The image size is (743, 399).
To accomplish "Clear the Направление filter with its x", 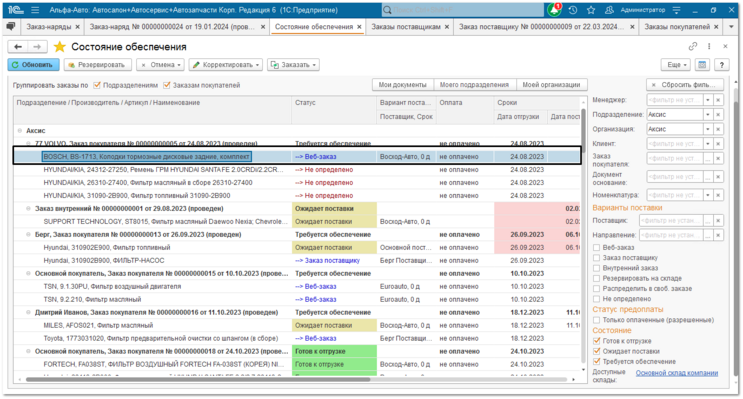I will point(718,235).
